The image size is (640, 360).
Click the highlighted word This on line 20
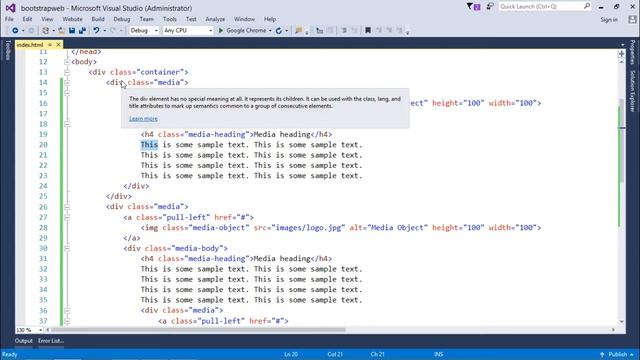149,145
